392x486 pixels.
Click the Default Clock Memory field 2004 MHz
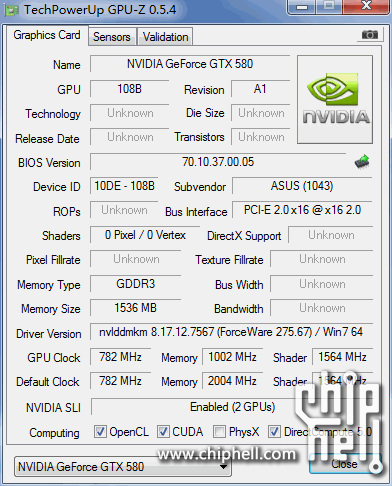click(232, 381)
